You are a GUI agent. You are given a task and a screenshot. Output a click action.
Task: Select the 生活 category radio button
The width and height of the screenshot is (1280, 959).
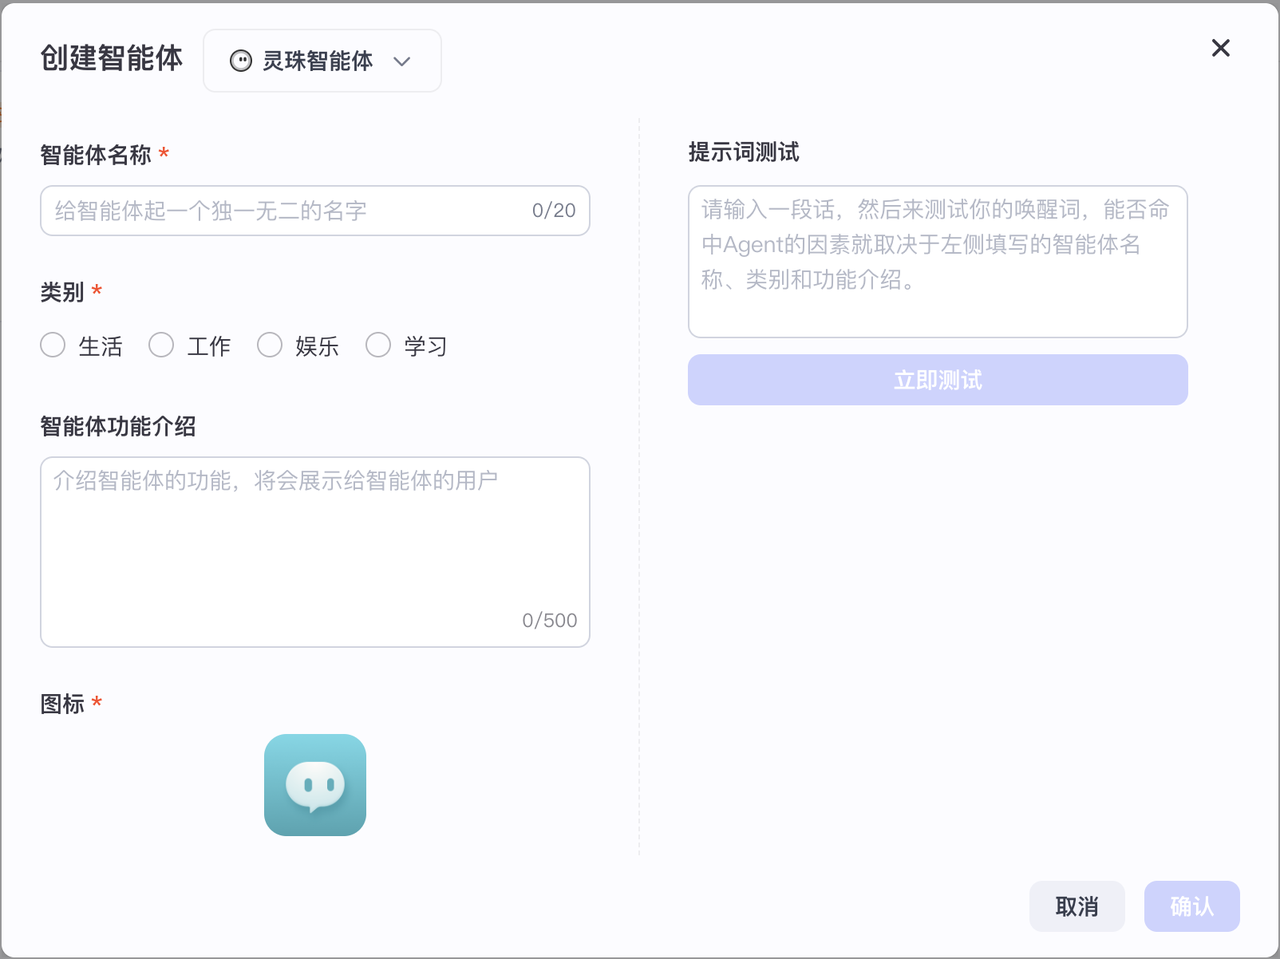click(53, 346)
